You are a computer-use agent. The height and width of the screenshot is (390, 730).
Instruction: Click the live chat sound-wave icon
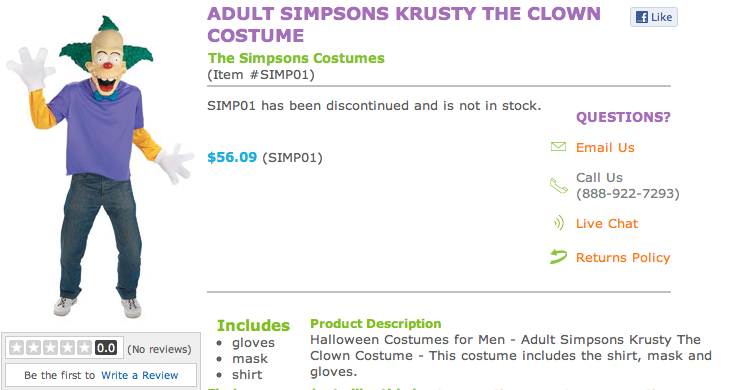pos(559,223)
